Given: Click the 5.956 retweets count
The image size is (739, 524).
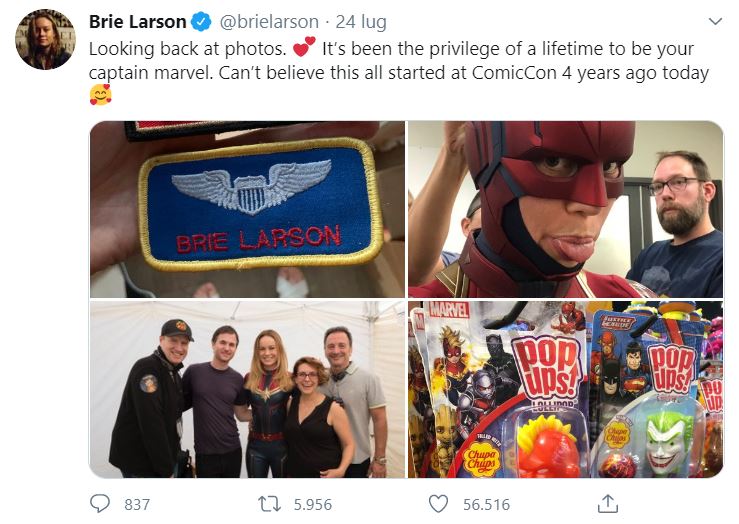Looking at the screenshot, I should click(x=313, y=505).
